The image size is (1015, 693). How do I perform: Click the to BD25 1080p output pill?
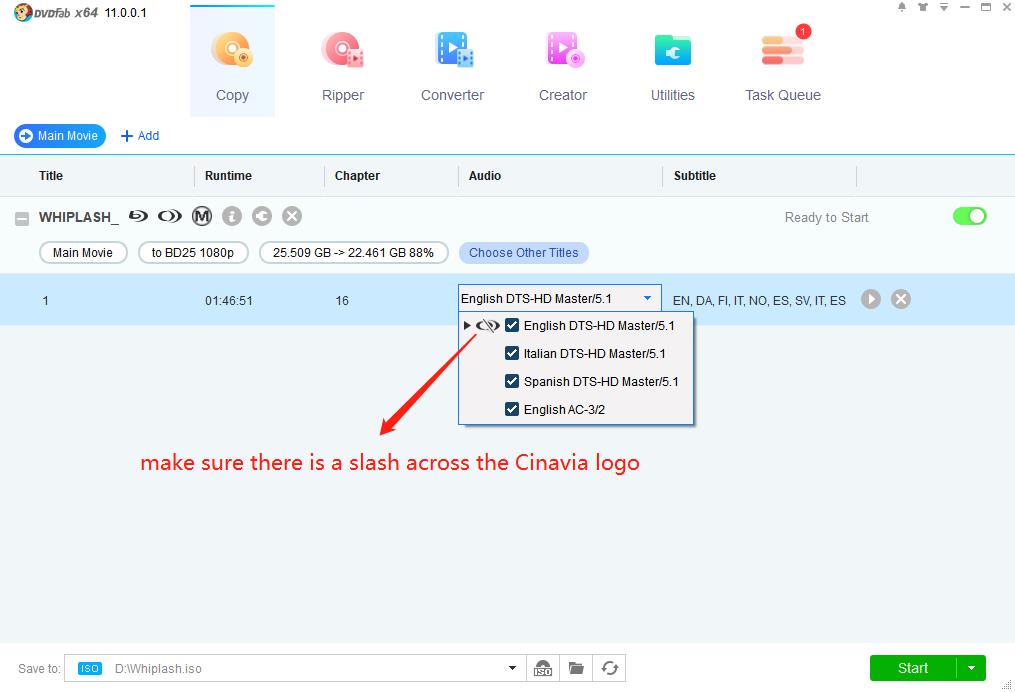pos(193,252)
